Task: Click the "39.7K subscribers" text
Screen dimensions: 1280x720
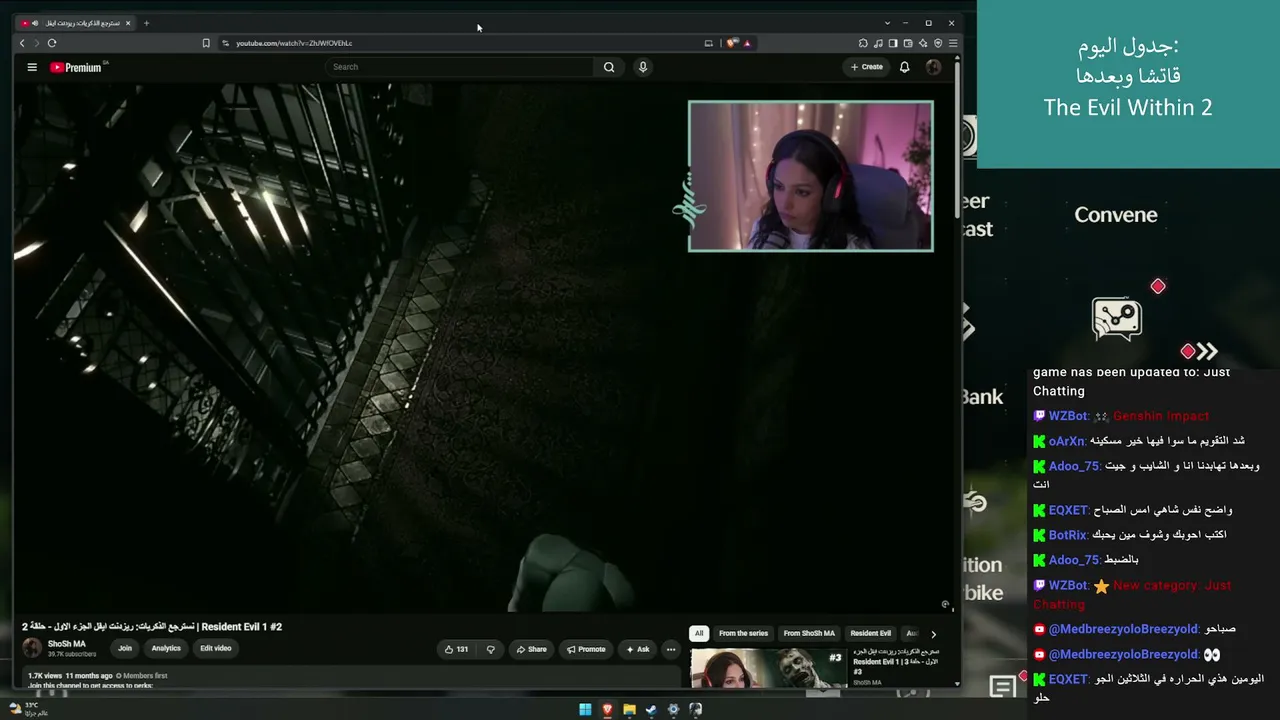Action: coord(72,654)
